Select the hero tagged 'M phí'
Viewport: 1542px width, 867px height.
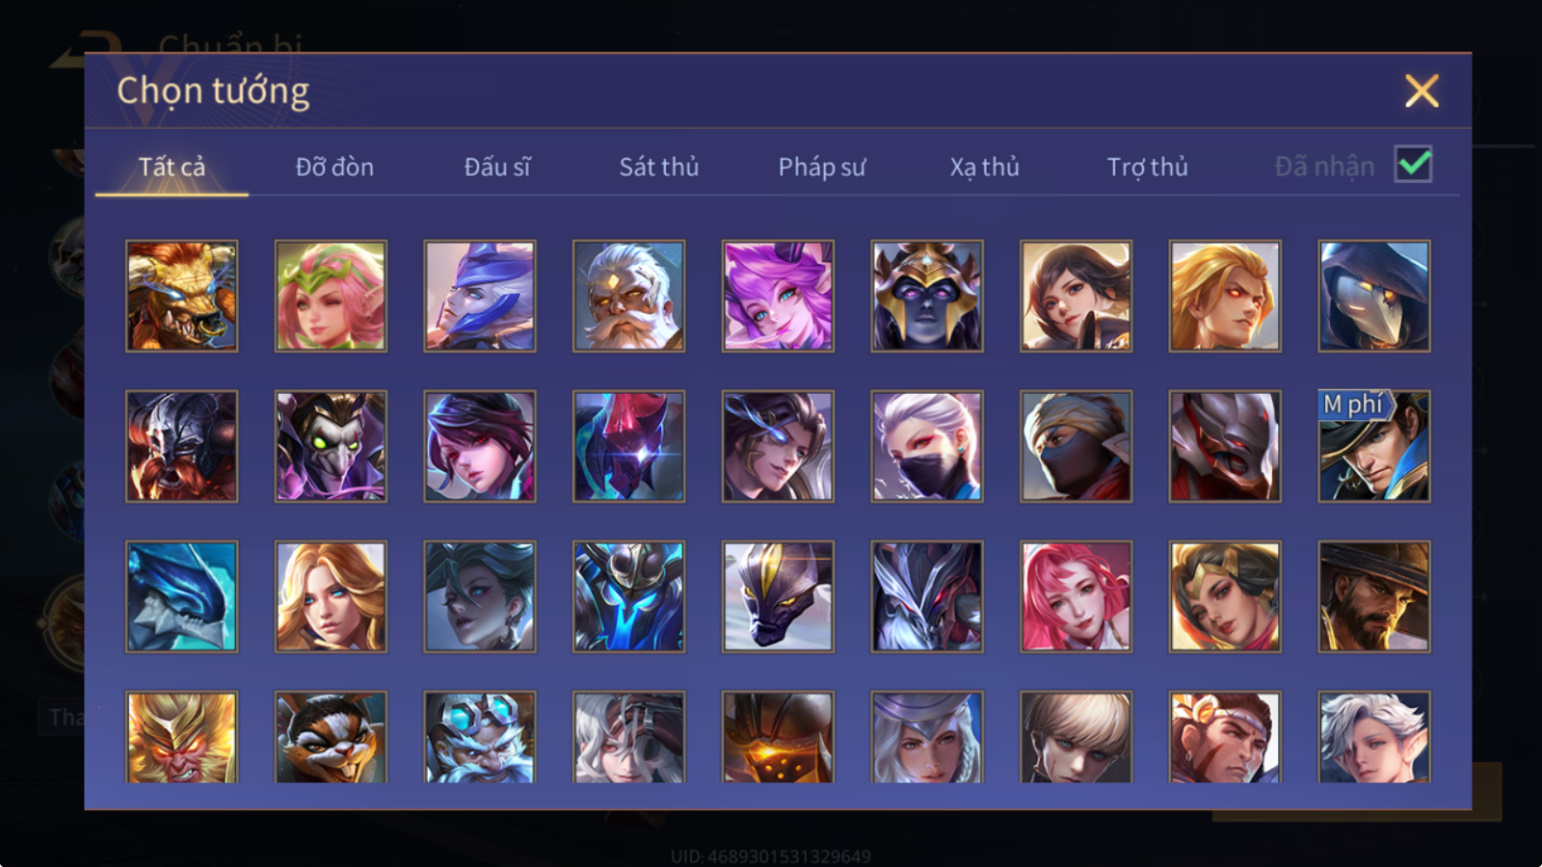pos(1374,446)
